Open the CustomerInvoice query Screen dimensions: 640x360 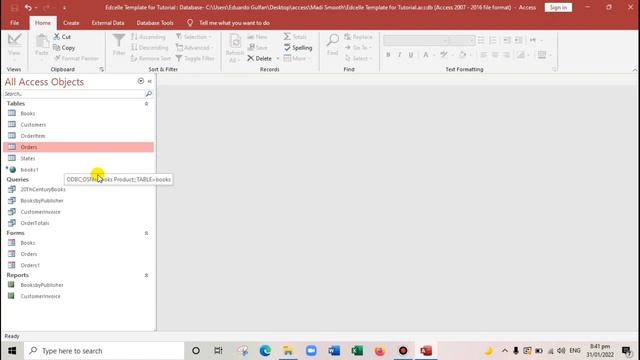pyautogui.click(x=78, y=212)
